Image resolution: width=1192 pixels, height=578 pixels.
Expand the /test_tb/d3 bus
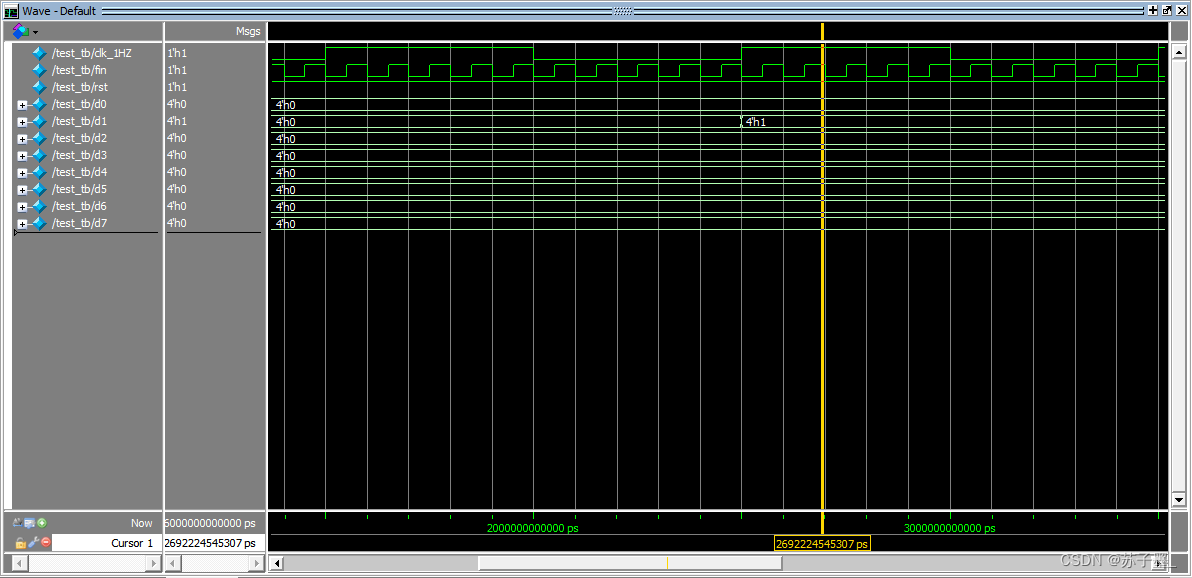pyautogui.click(x=22, y=156)
